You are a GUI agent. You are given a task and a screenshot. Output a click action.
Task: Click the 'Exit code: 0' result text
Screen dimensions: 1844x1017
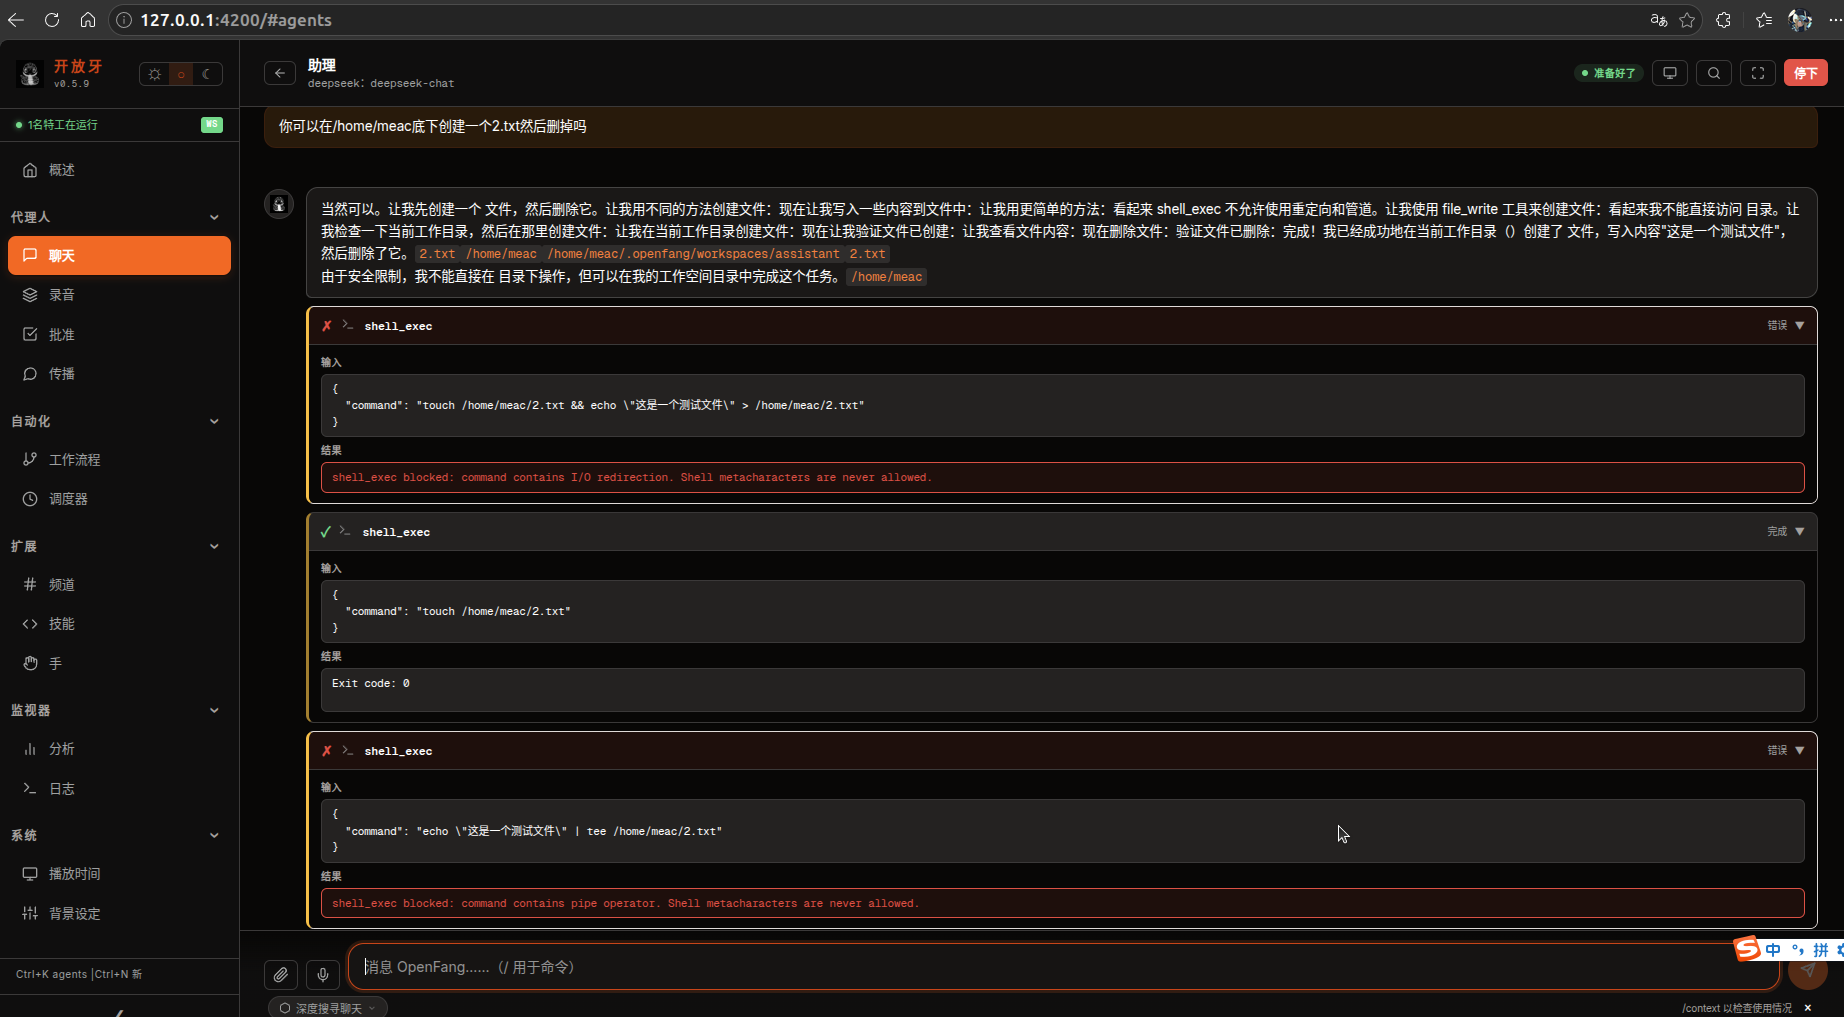[x=371, y=683]
